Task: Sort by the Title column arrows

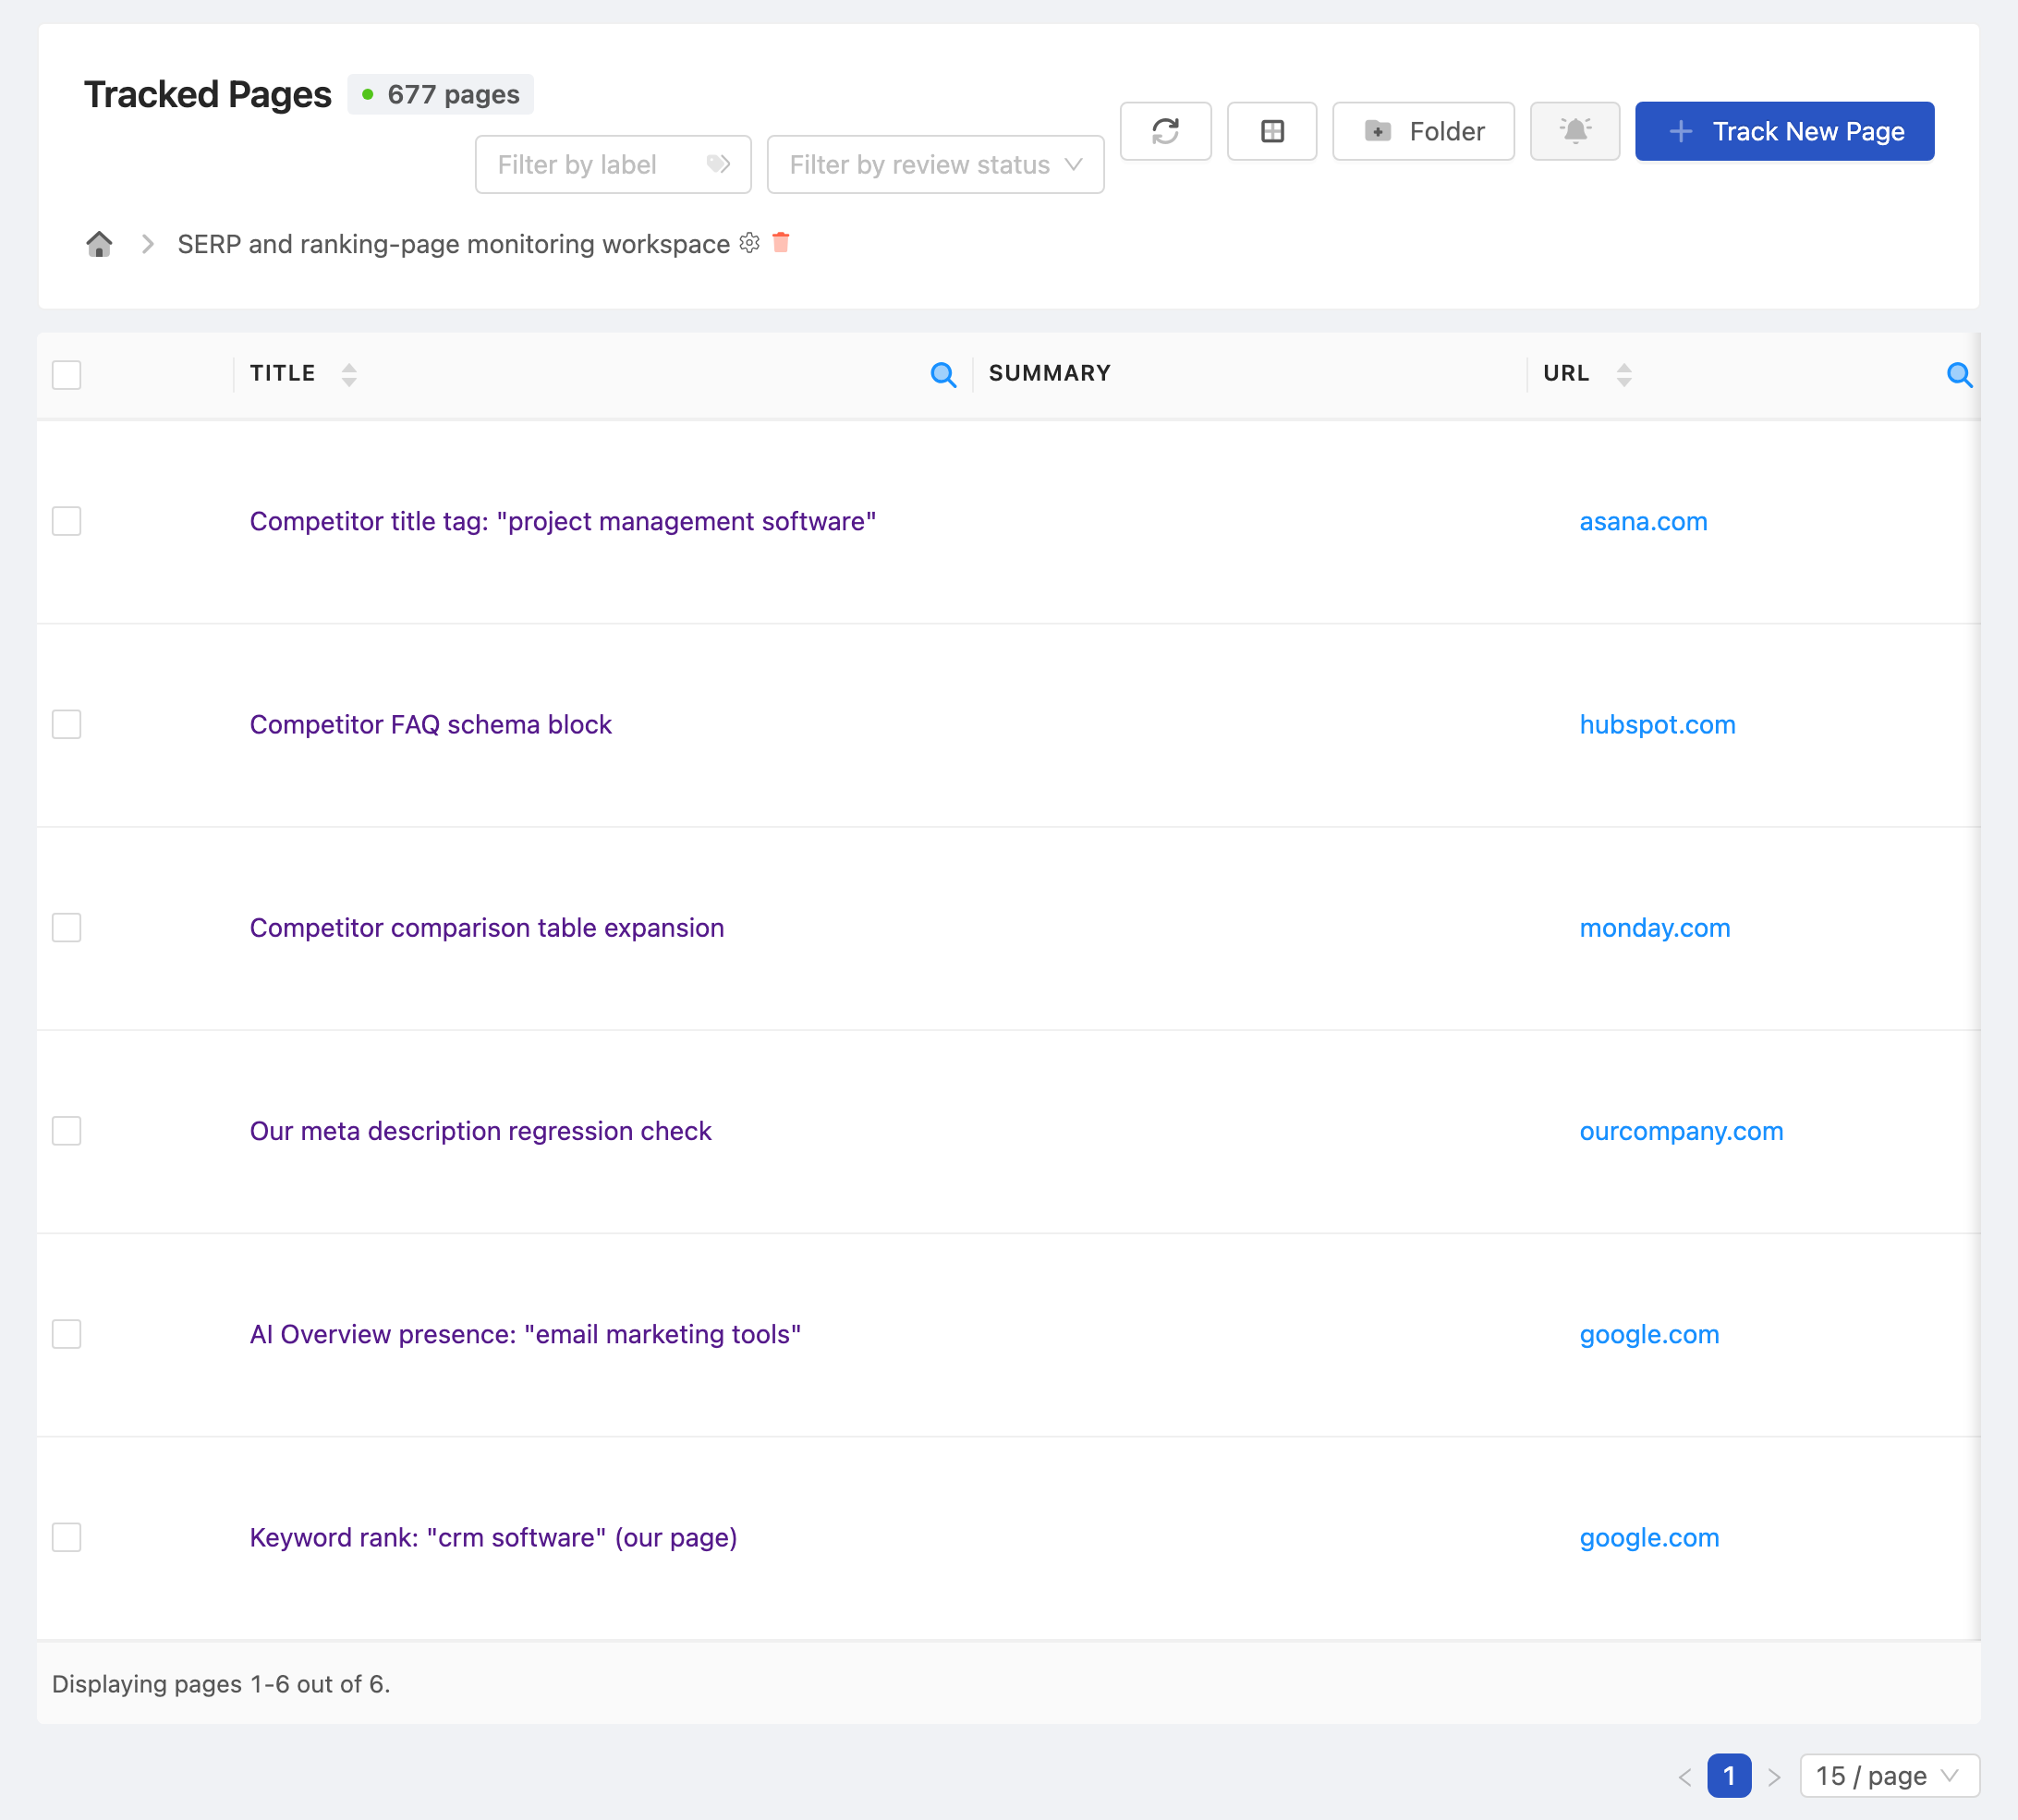Action: pyautogui.click(x=349, y=375)
